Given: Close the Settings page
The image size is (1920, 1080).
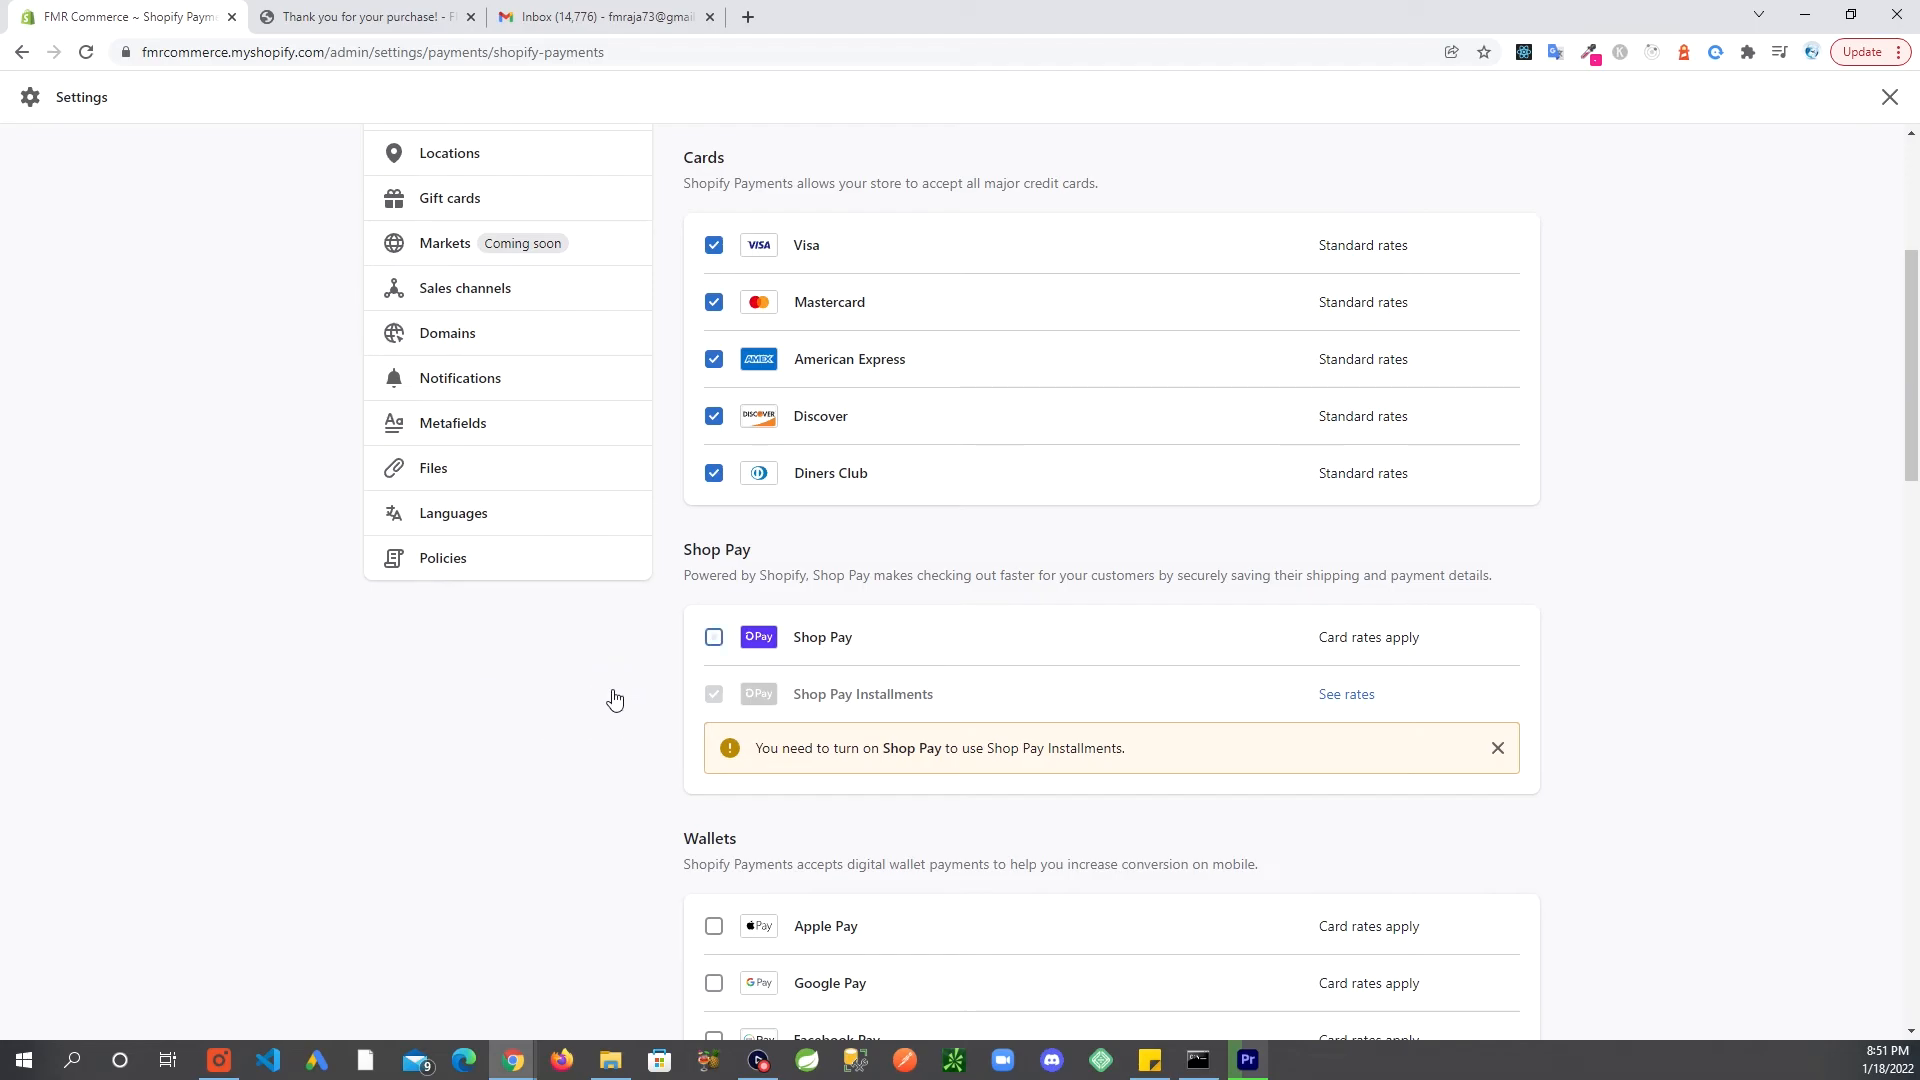Looking at the screenshot, I should (x=1889, y=97).
